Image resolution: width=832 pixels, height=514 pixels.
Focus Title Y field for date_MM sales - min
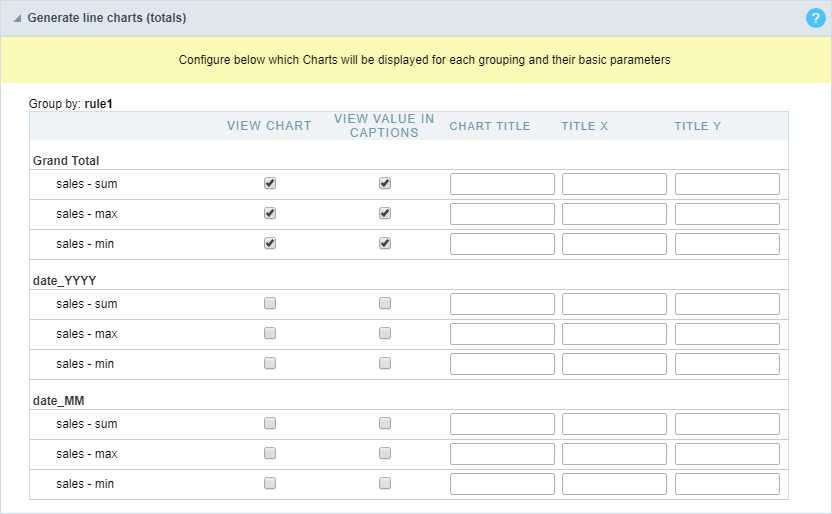pyautogui.click(x=727, y=484)
